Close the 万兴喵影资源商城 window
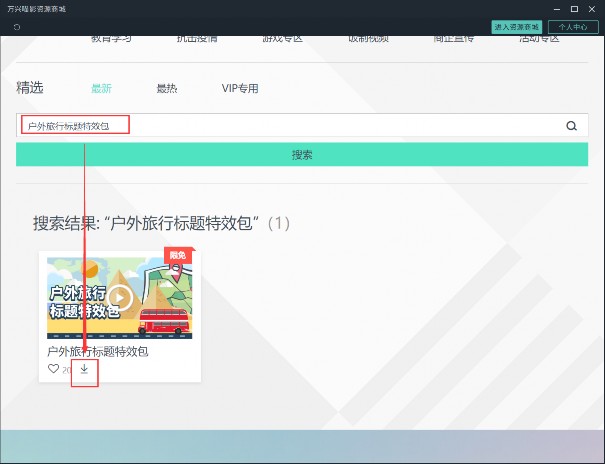 592,9
